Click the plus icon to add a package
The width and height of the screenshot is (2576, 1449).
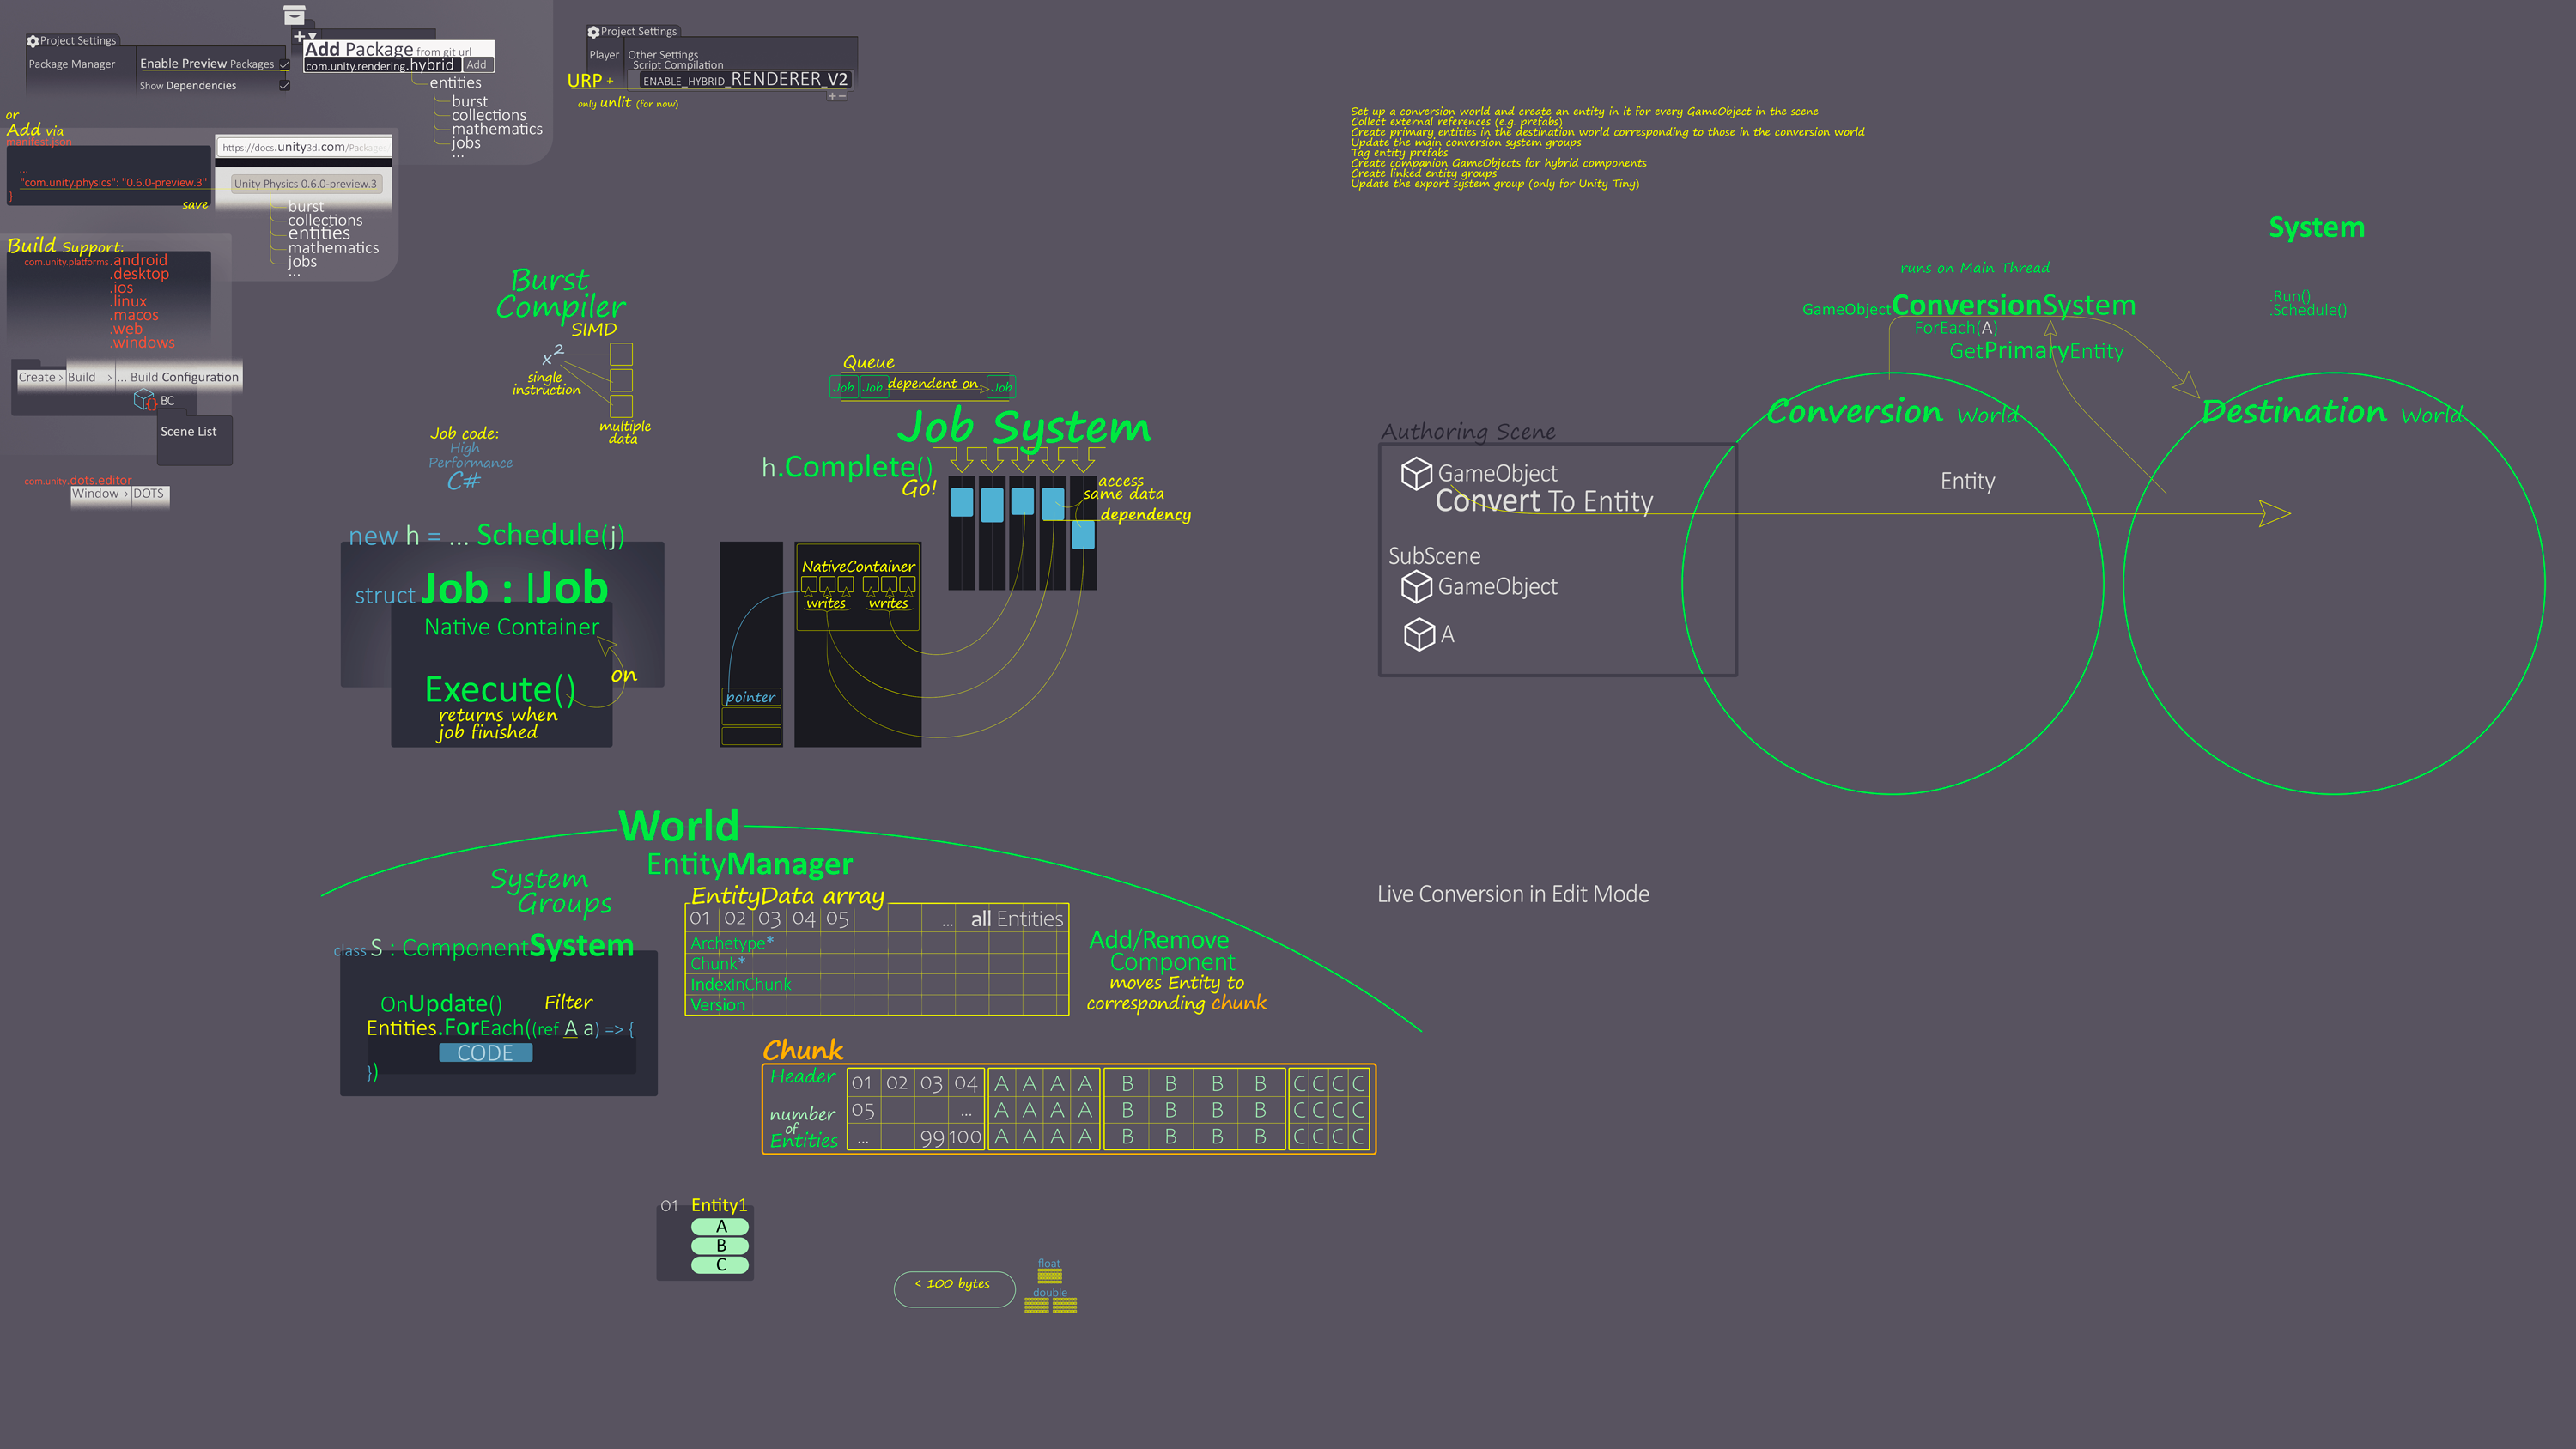[x=298, y=37]
